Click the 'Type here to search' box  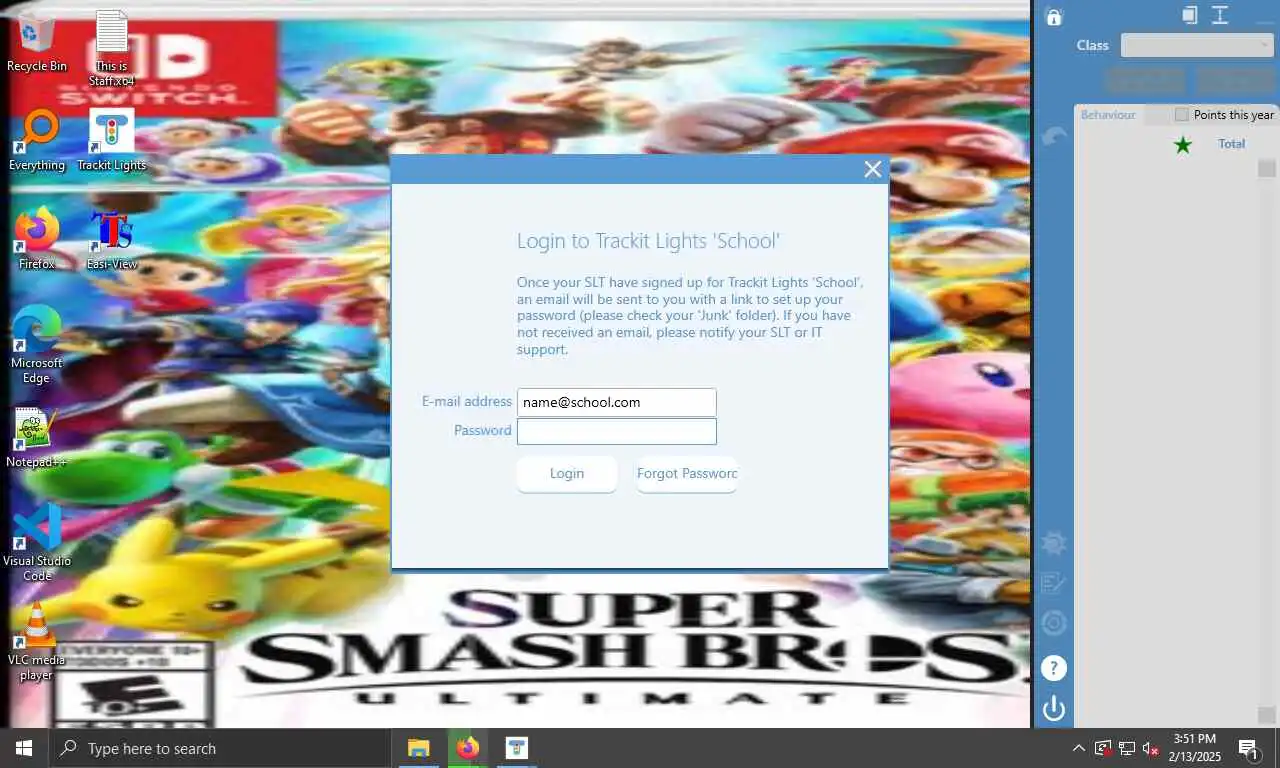point(219,748)
